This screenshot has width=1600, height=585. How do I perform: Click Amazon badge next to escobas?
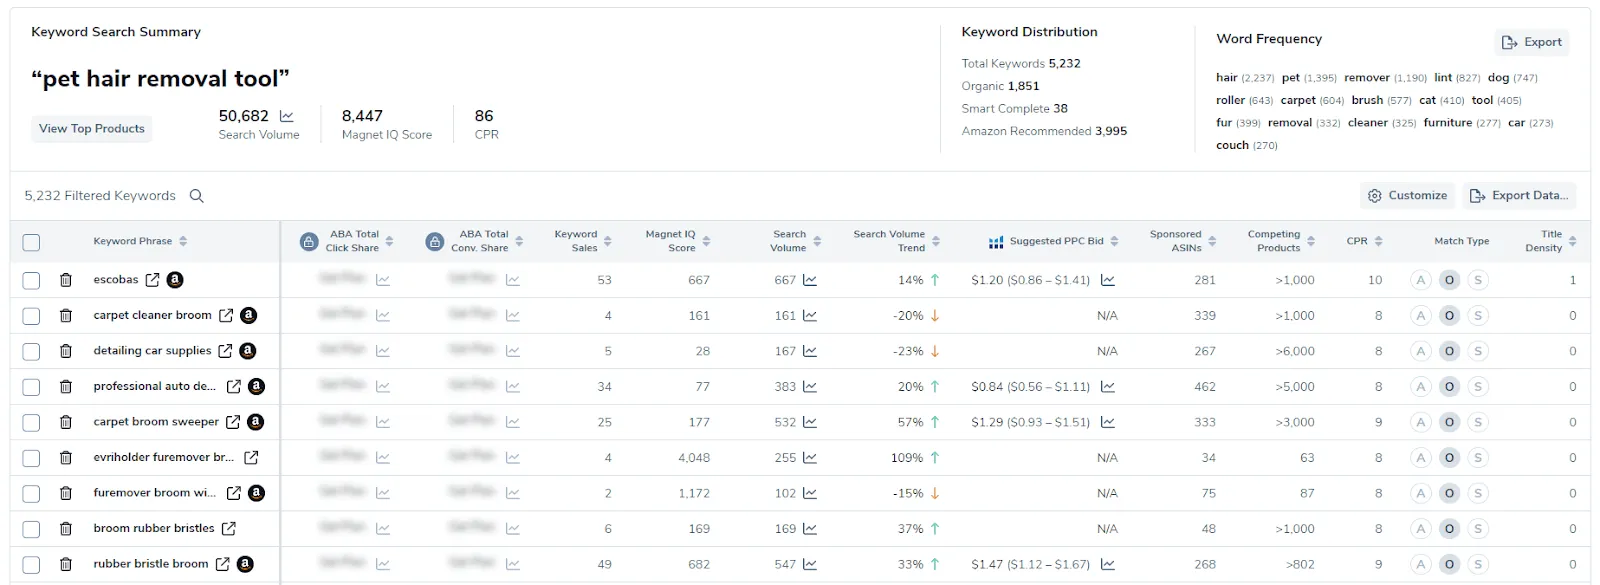pos(175,280)
